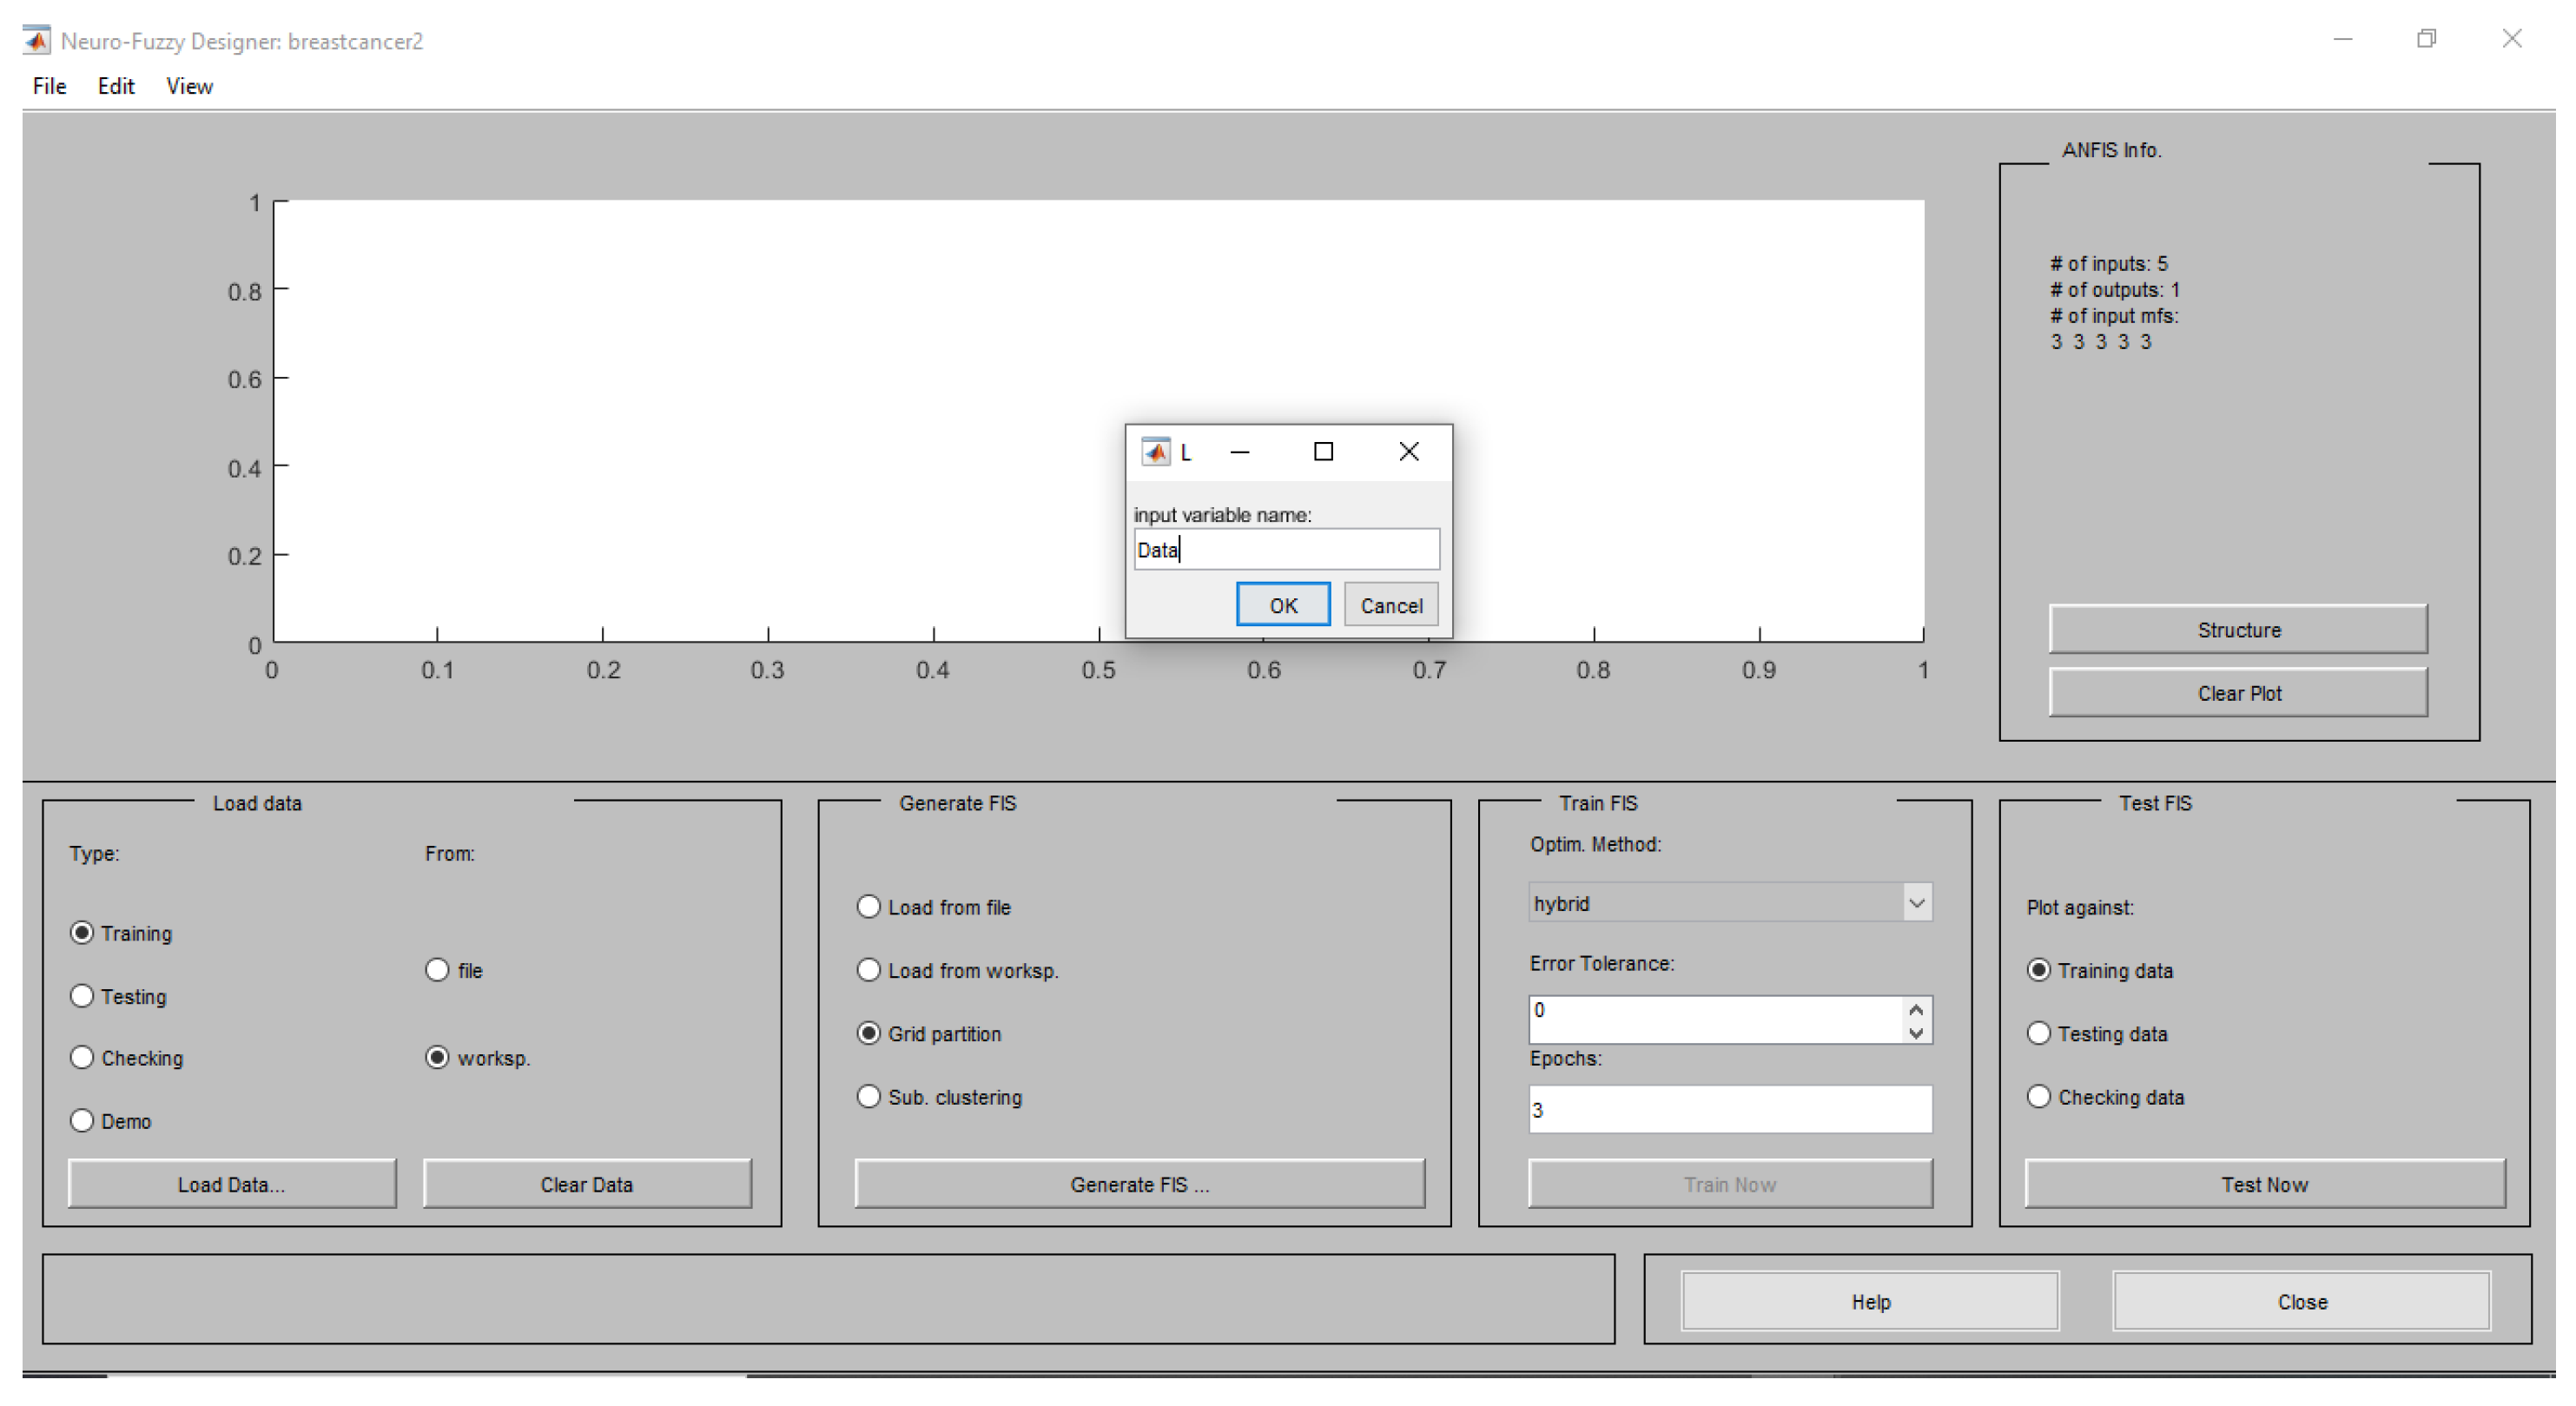The width and height of the screenshot is (2576, 1406).
Task: Plot against Training data radio button
Action: point(2039,970)
